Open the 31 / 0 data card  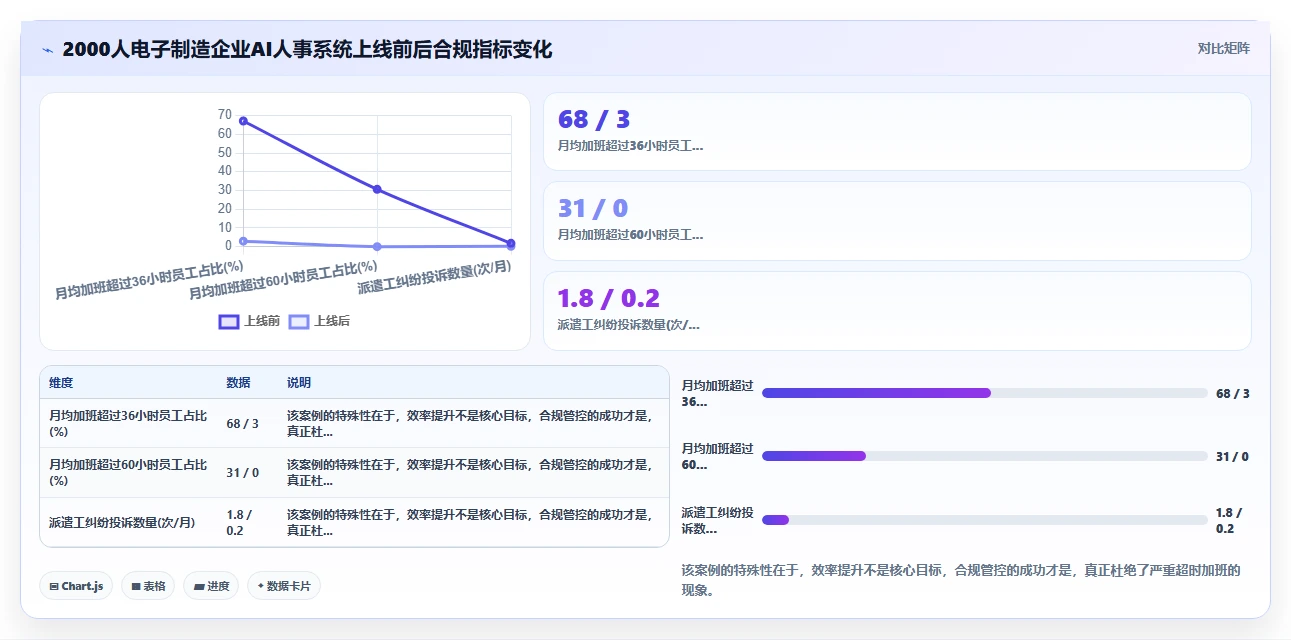(897, 221)
